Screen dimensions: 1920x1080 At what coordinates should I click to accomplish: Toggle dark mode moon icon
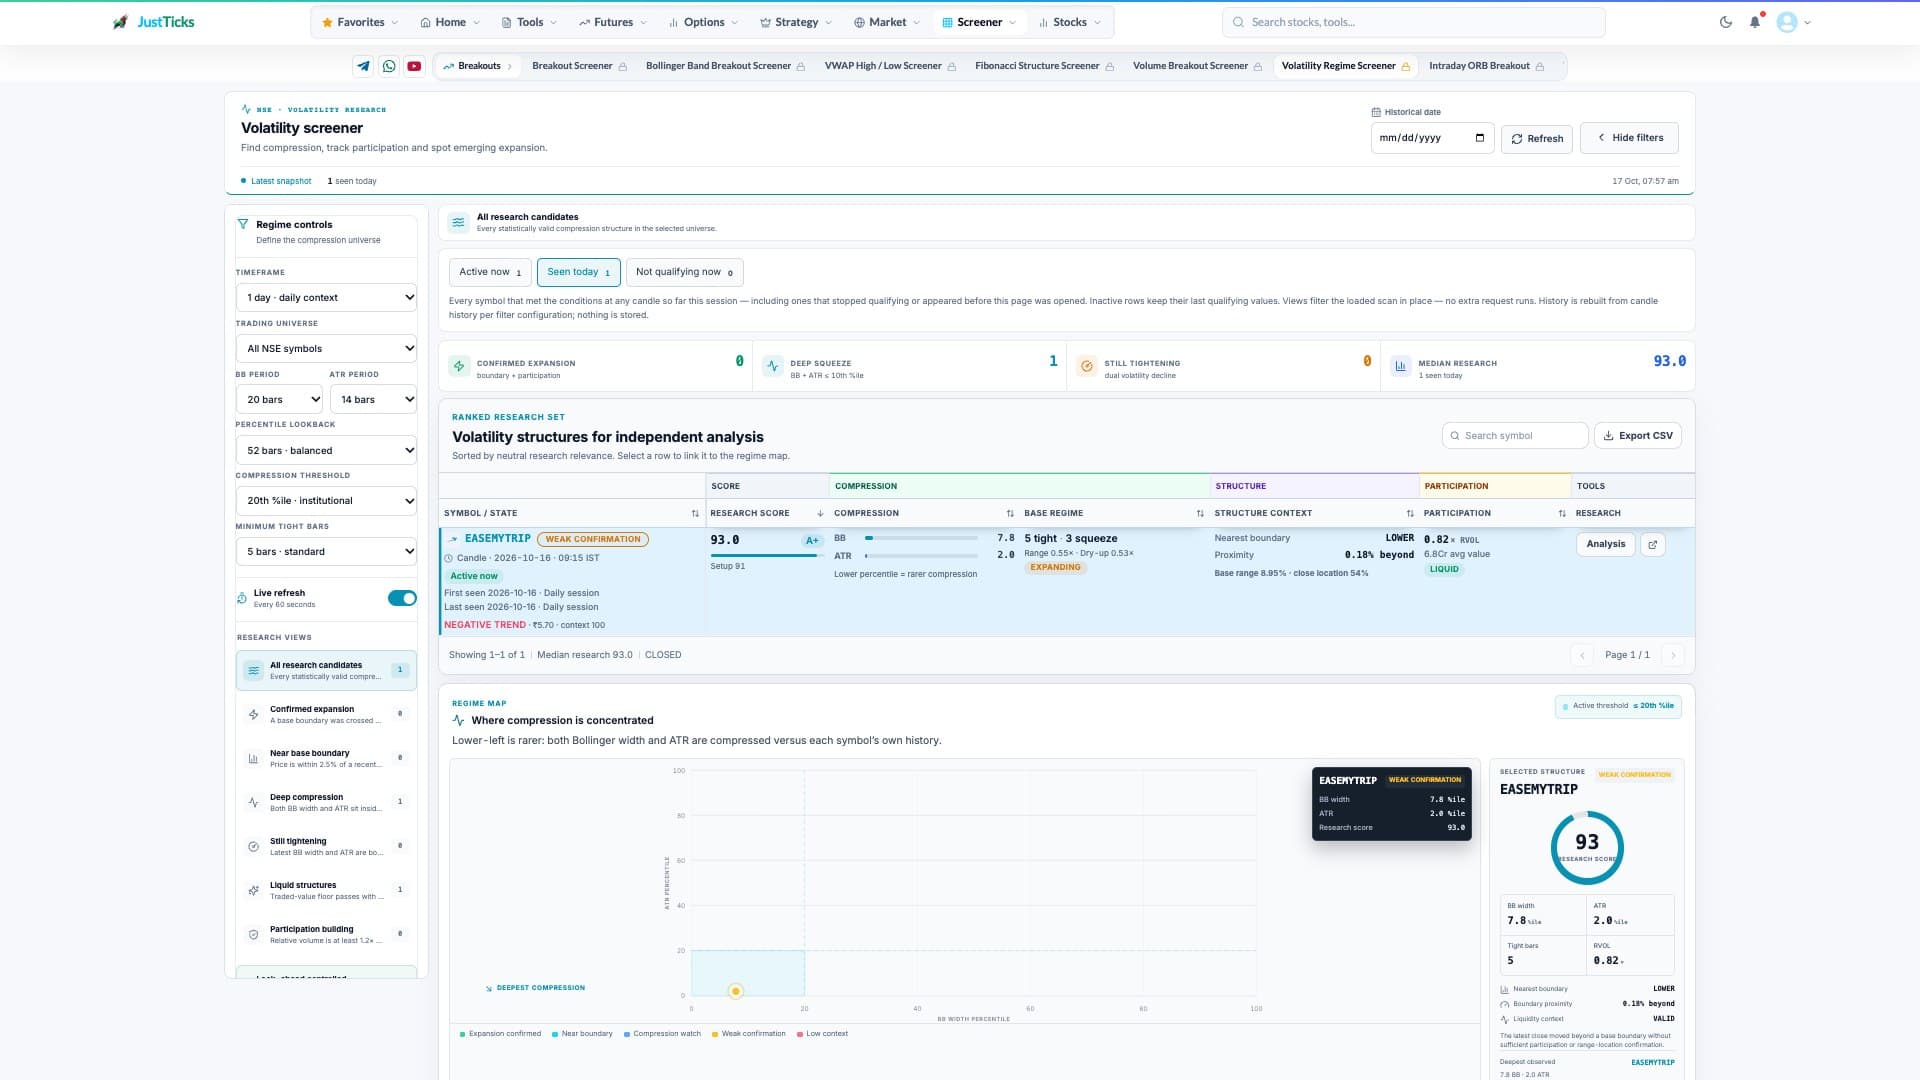click(1726, 22)
